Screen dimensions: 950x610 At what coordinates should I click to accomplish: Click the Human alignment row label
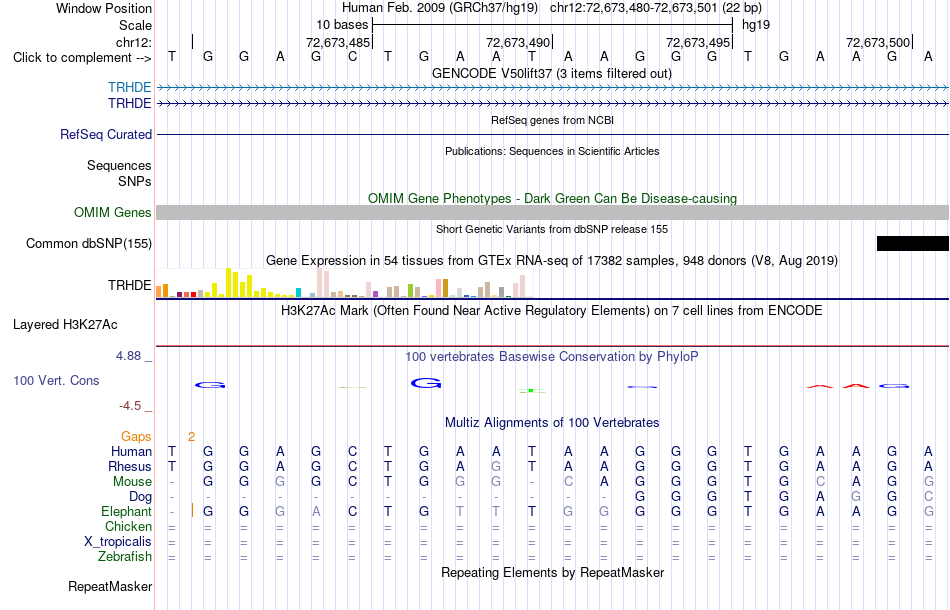coord(131,451)
